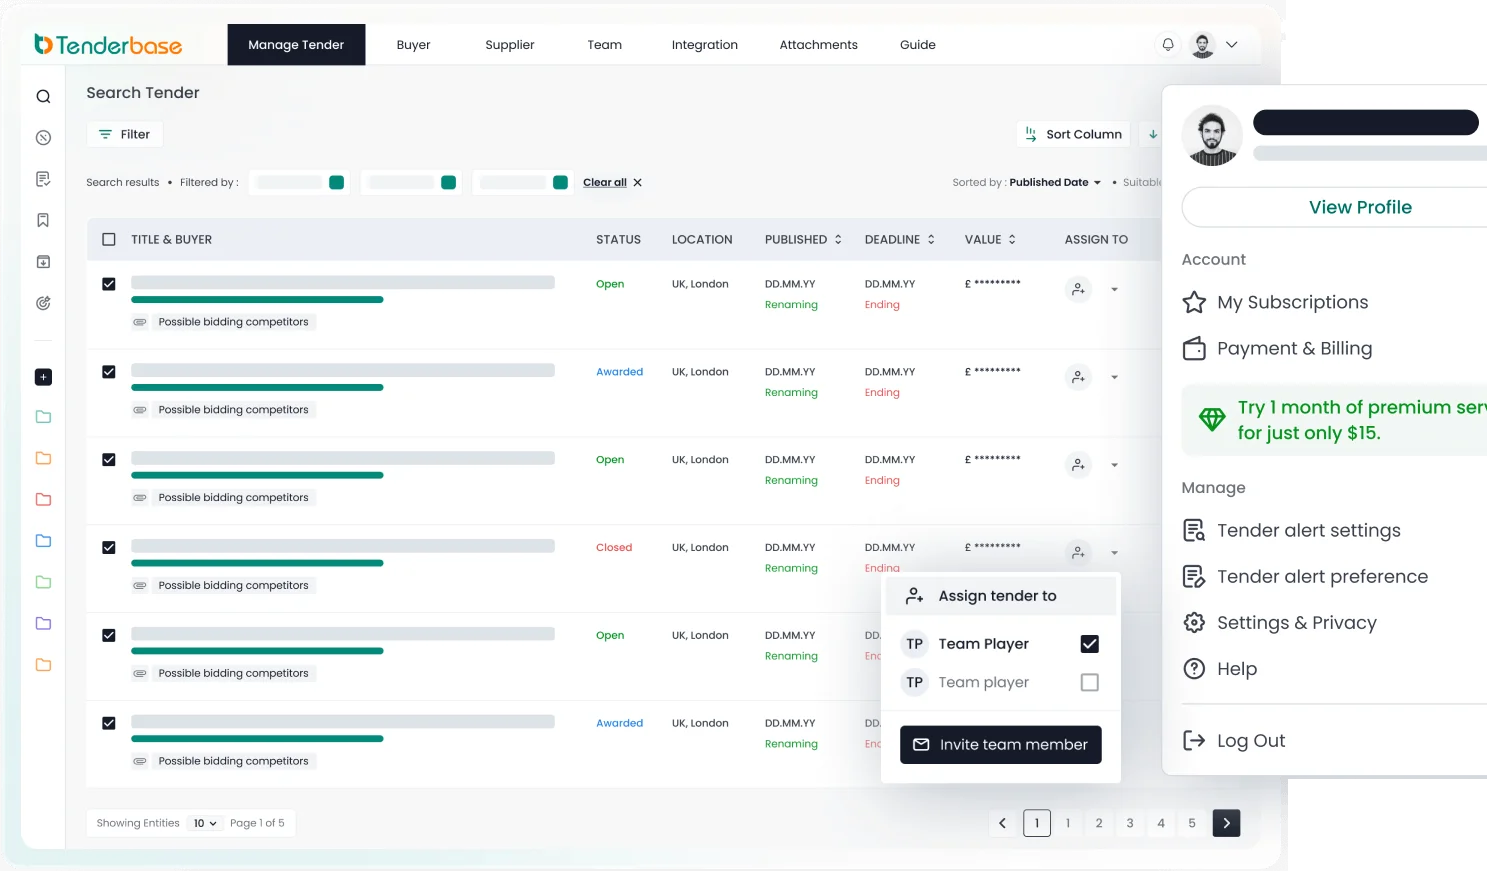
Task: Open the red folder in sidebar
Action: tap(43, 500)
